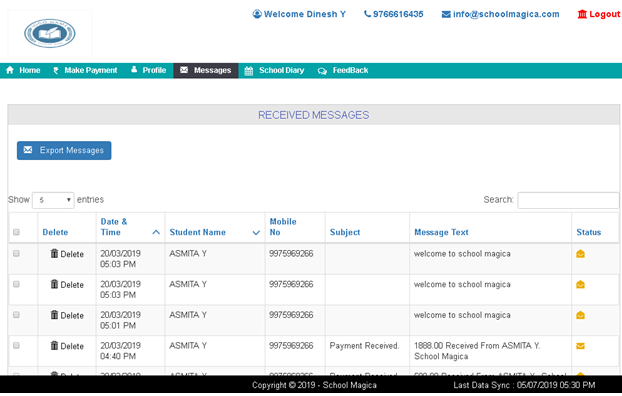Click the Export Messages button
Image resolution: width=622 pixels, height=396 pixels.
64,150
